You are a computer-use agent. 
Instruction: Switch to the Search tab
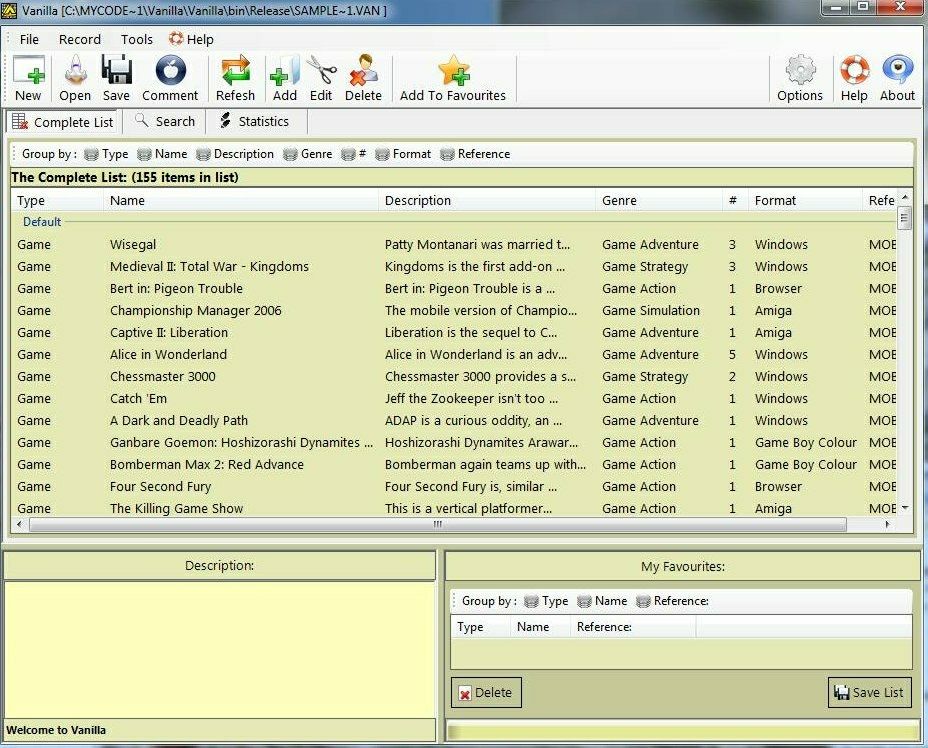pyautogui.click(x=165, y=121)
